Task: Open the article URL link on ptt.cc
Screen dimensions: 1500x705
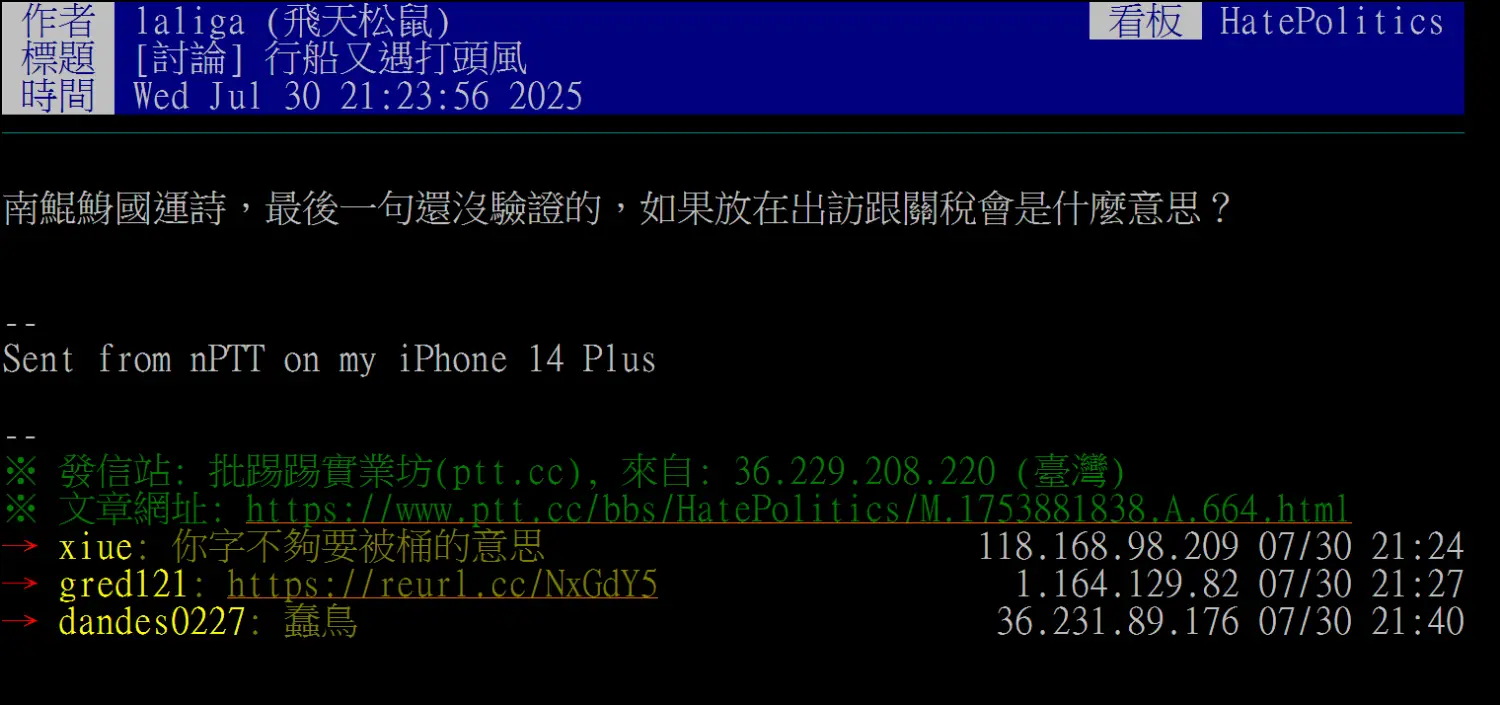Action: pos(798,509)
